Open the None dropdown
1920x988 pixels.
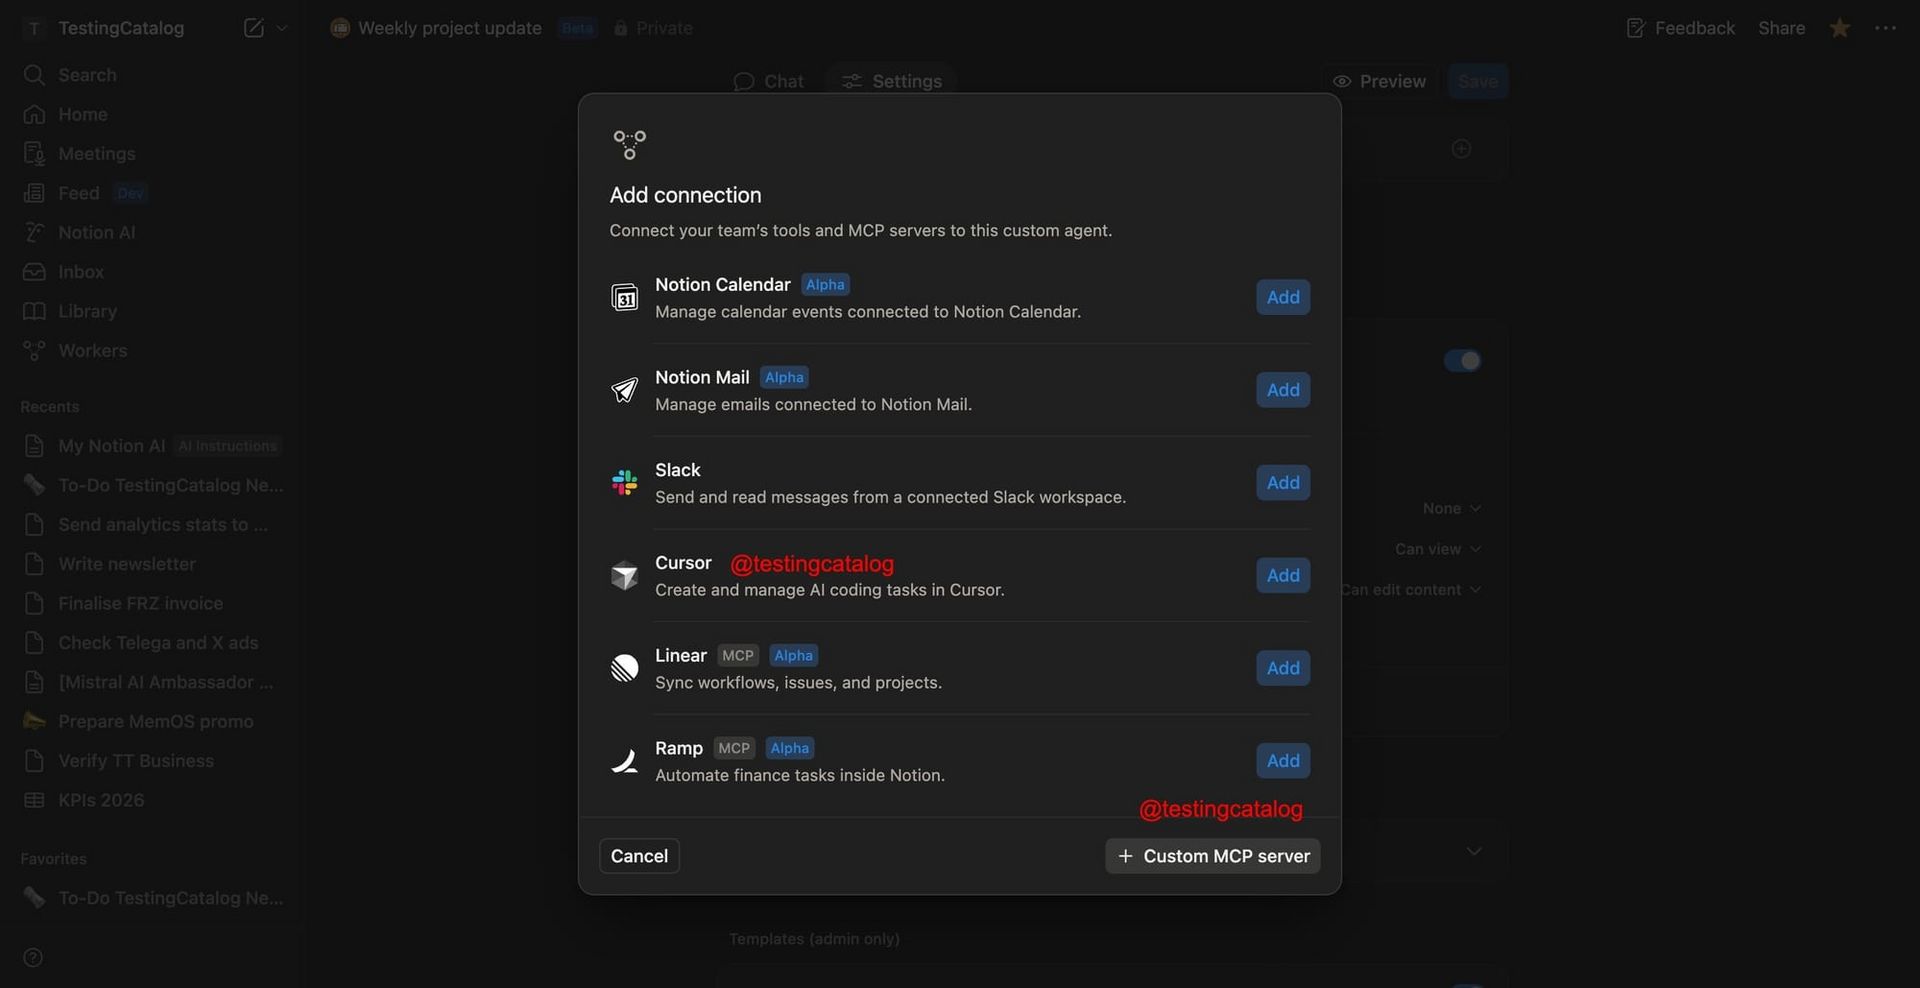point(1452,509)
